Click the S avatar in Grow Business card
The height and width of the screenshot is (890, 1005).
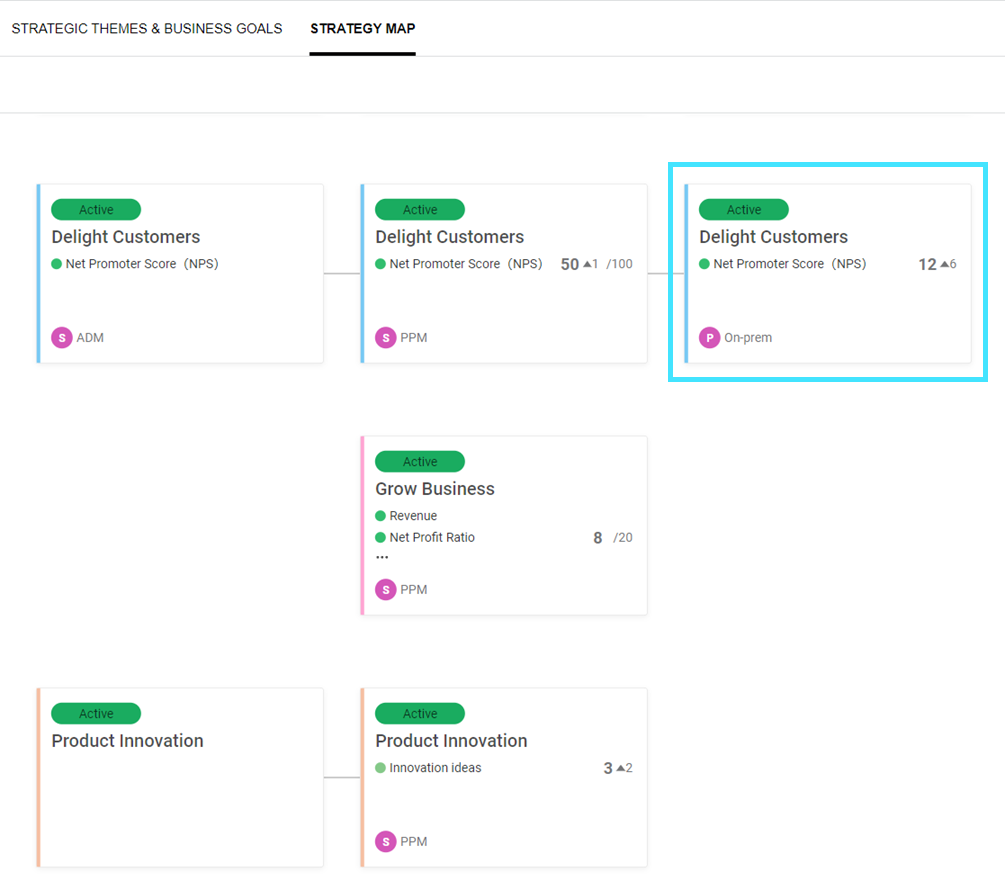tap(386, 590)
